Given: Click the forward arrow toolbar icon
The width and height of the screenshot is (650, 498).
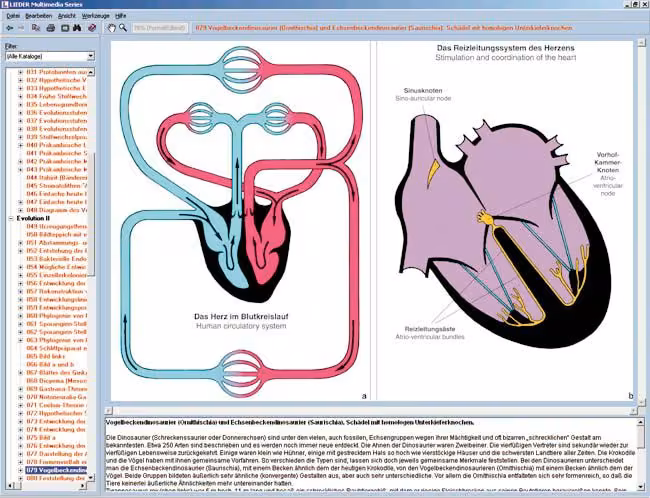Looking at the screenshot, I should pos(21,28).
